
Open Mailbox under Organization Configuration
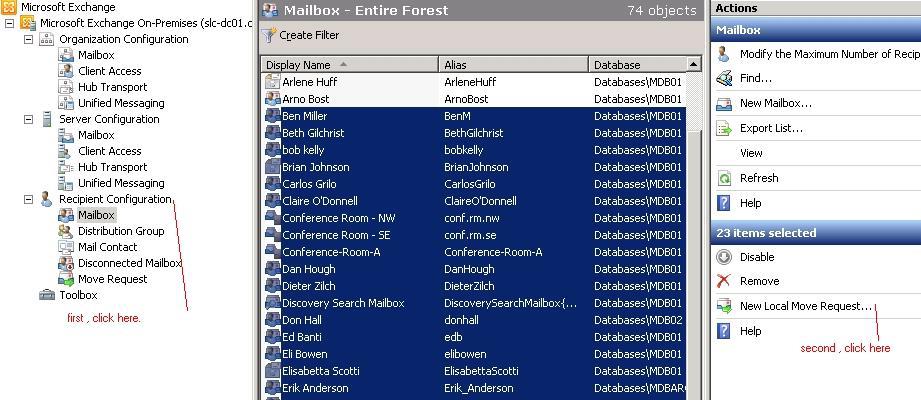pos(96,55)
